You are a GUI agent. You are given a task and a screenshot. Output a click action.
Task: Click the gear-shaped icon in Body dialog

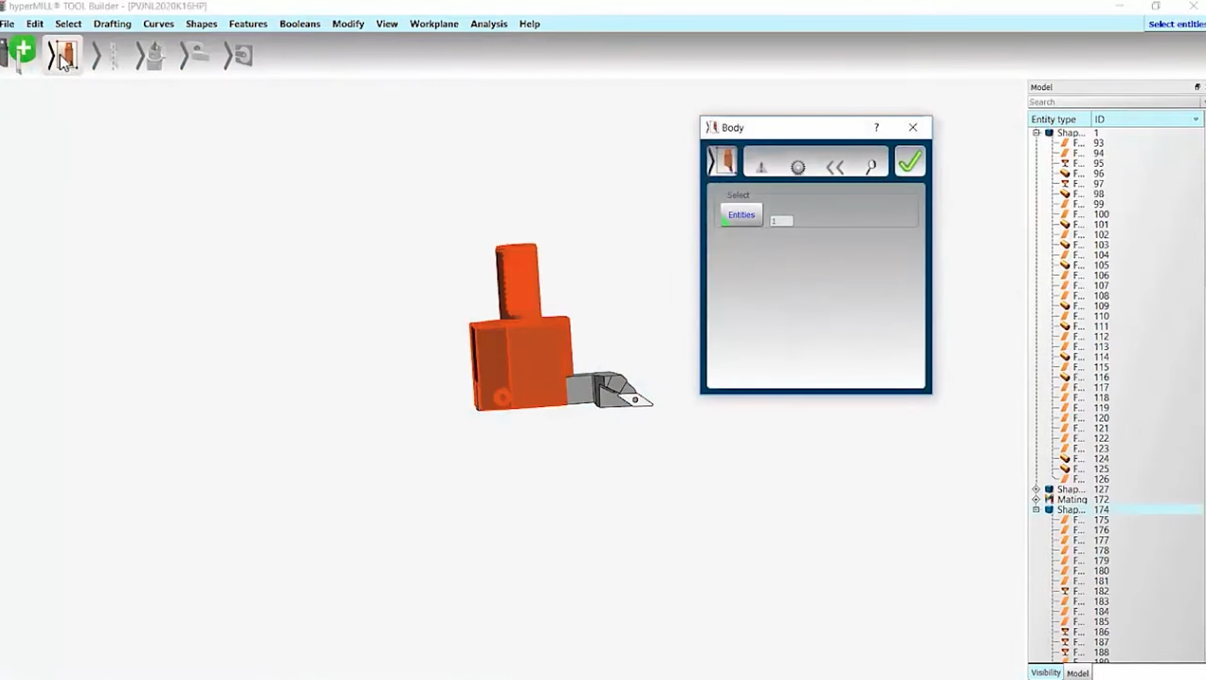(798, 167)
